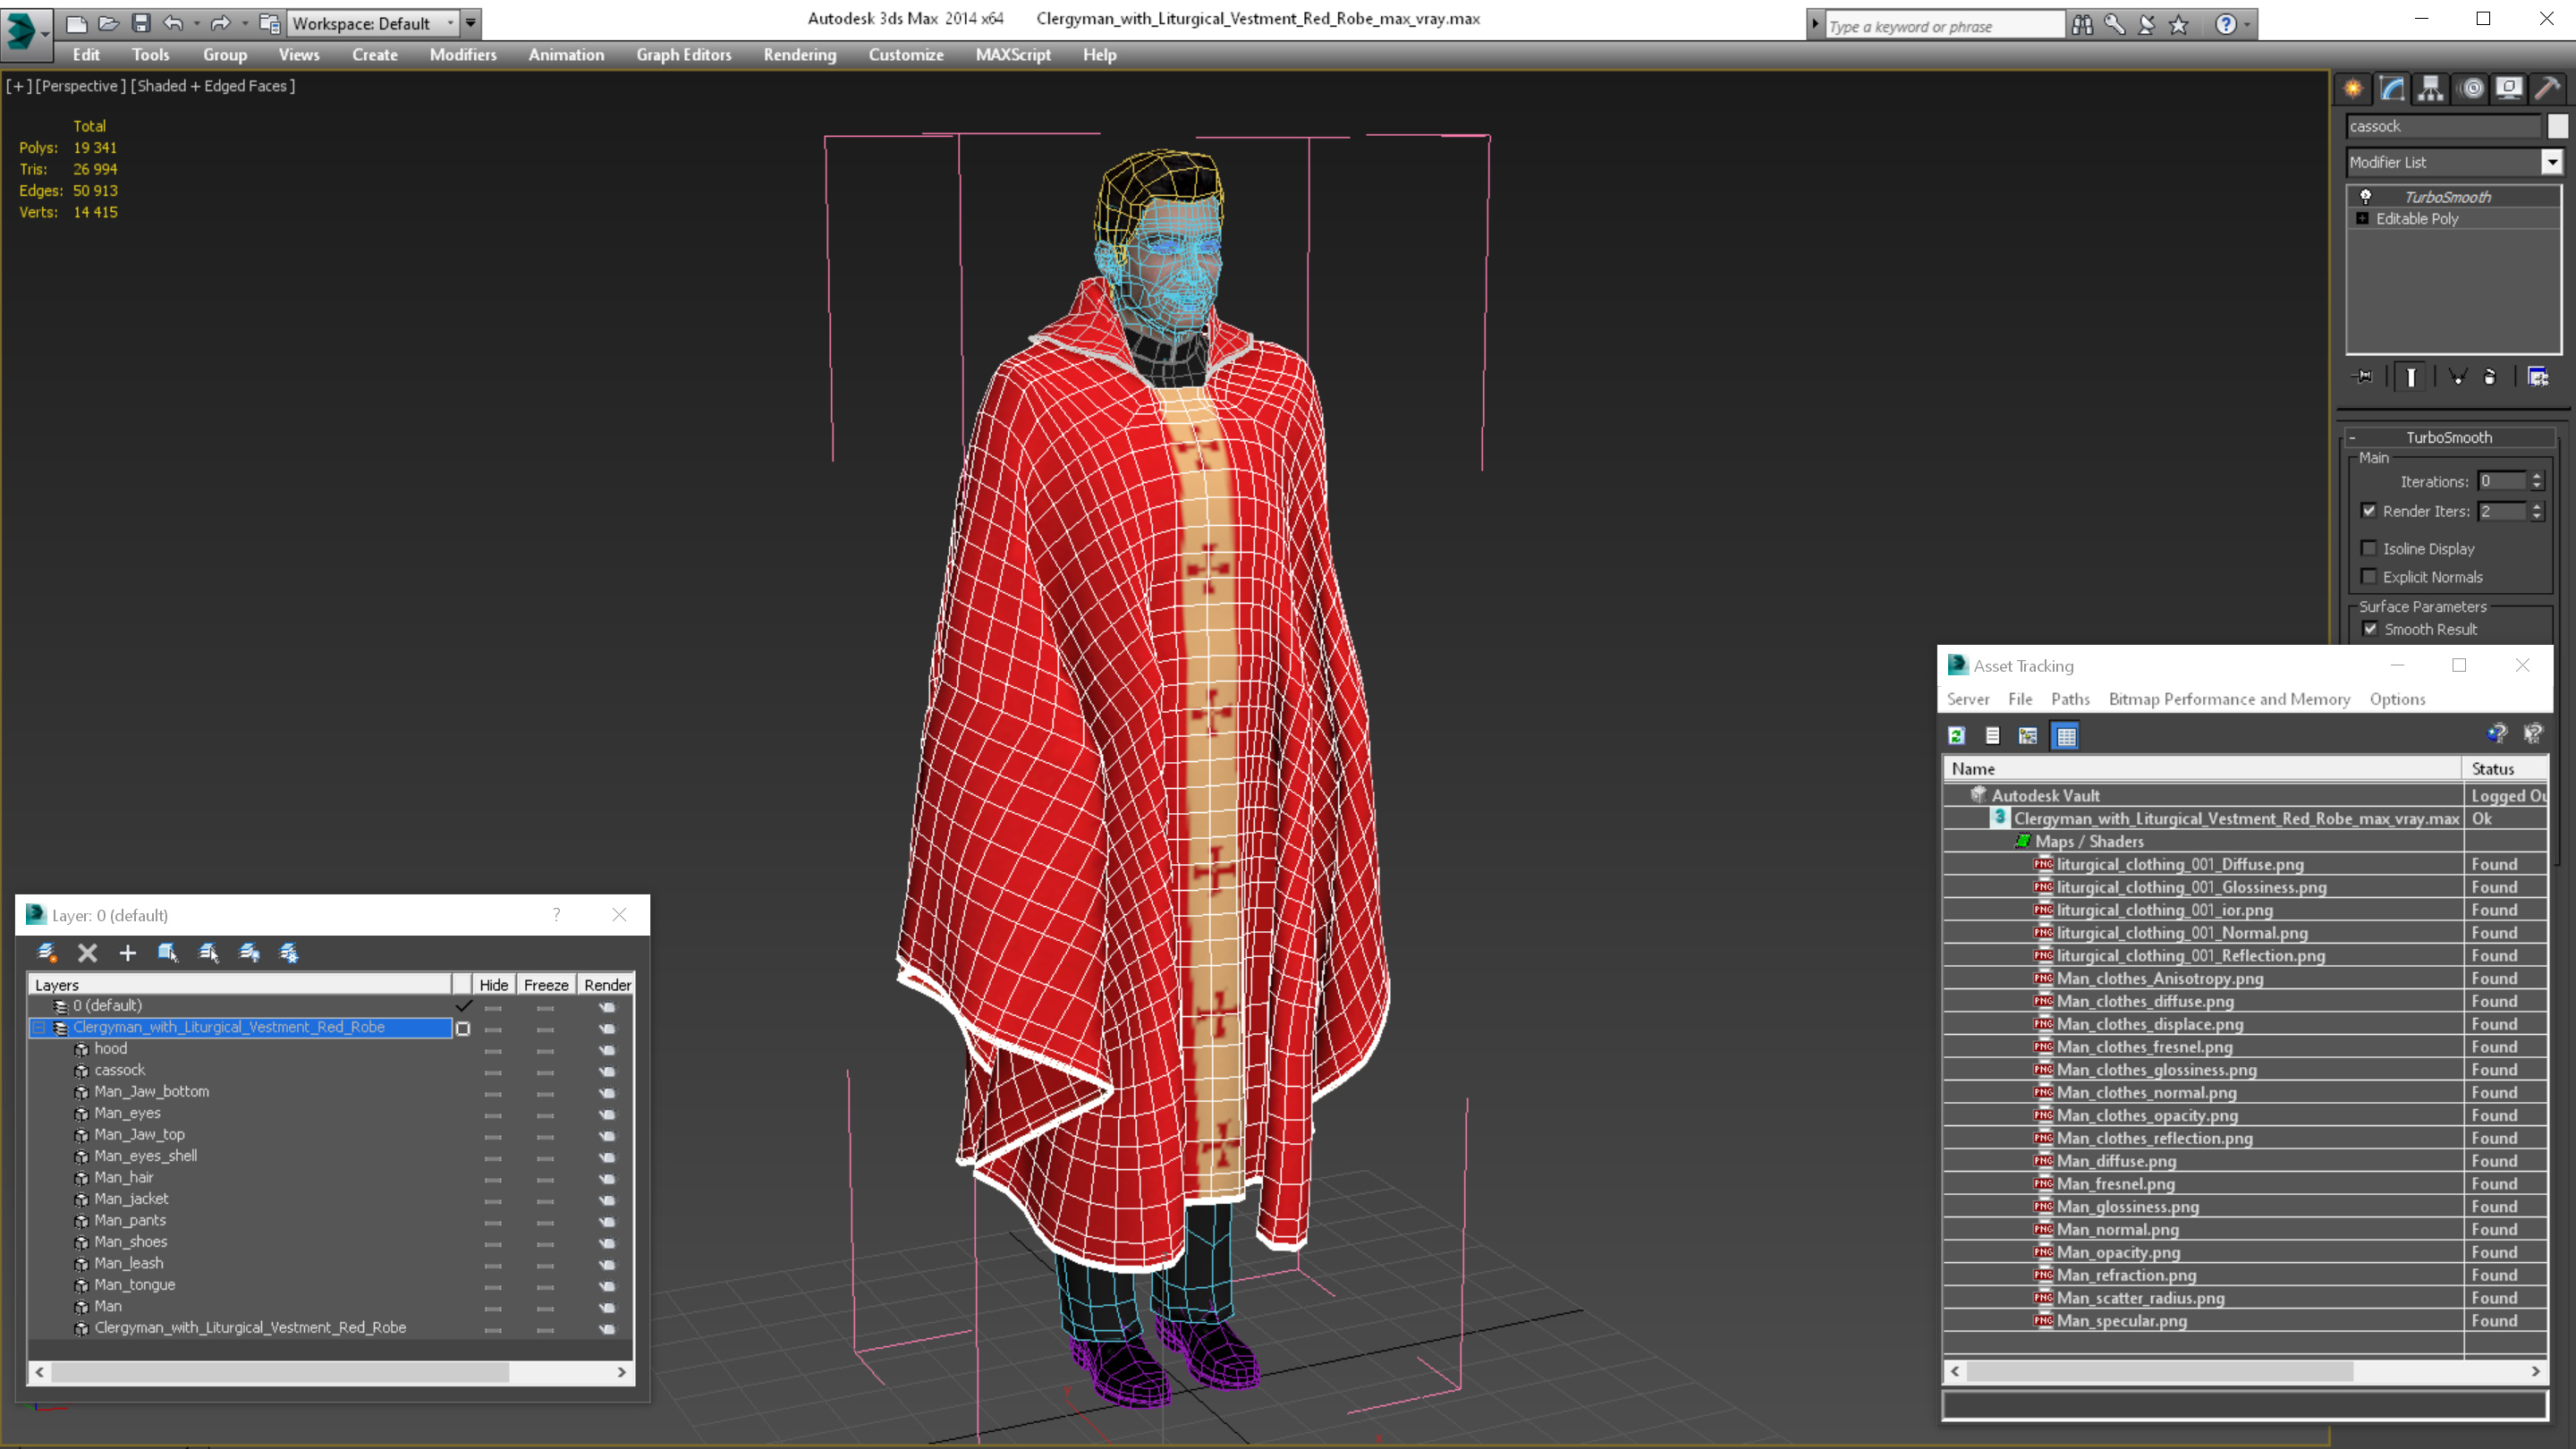2576x1449 pixels.
Task: Expand the Editable Poly sub-object tree
Action: pos(2363,219)
